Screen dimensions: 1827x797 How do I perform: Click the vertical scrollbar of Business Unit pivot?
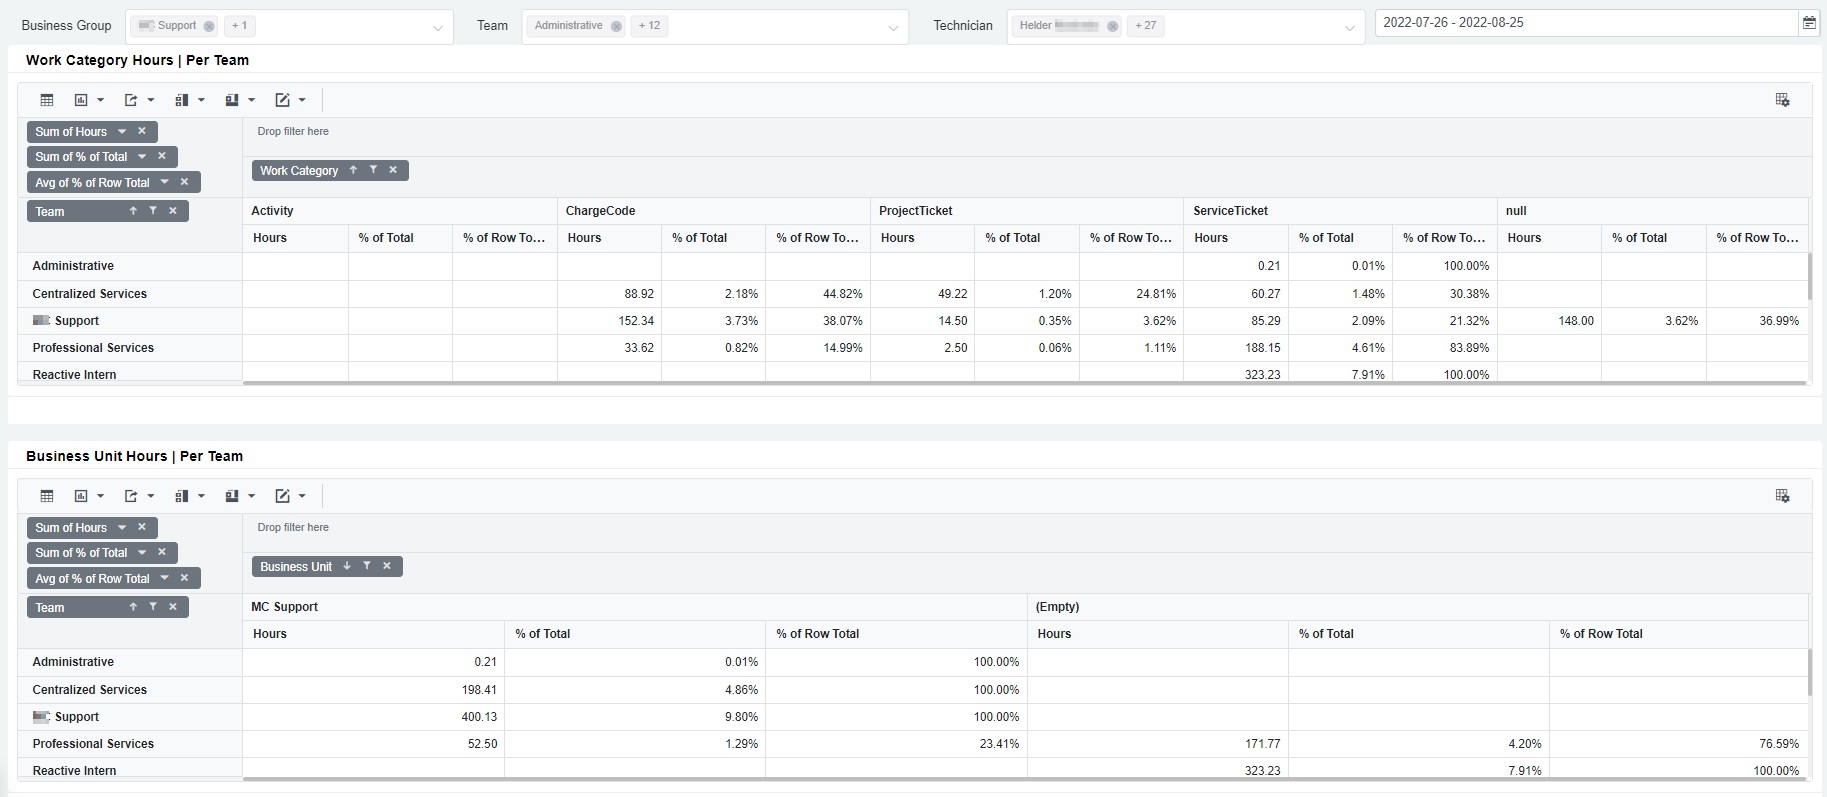[x=1809, y=673]
